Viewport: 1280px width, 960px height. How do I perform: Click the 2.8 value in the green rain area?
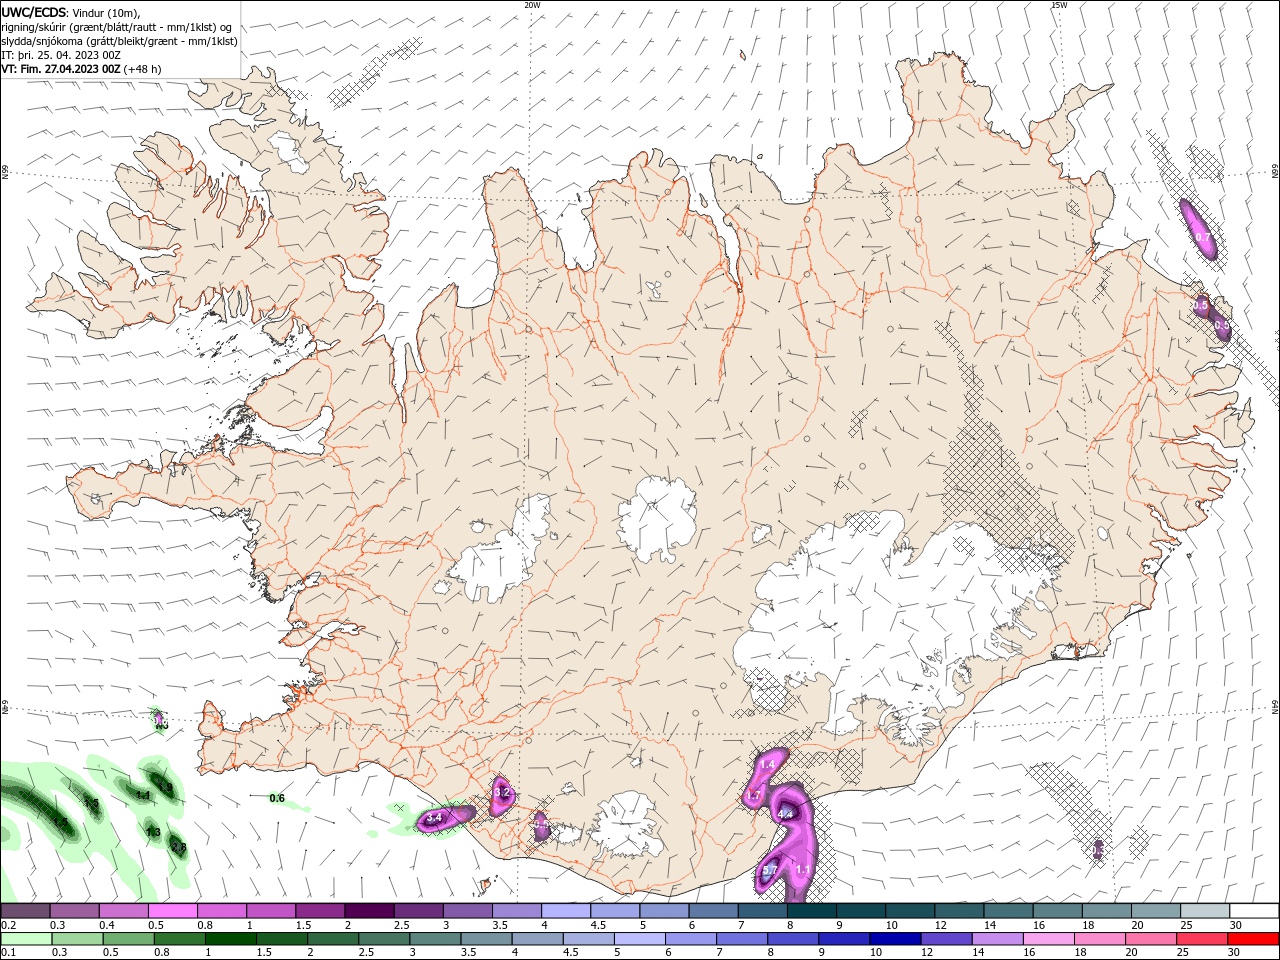(x=179, y=847)
